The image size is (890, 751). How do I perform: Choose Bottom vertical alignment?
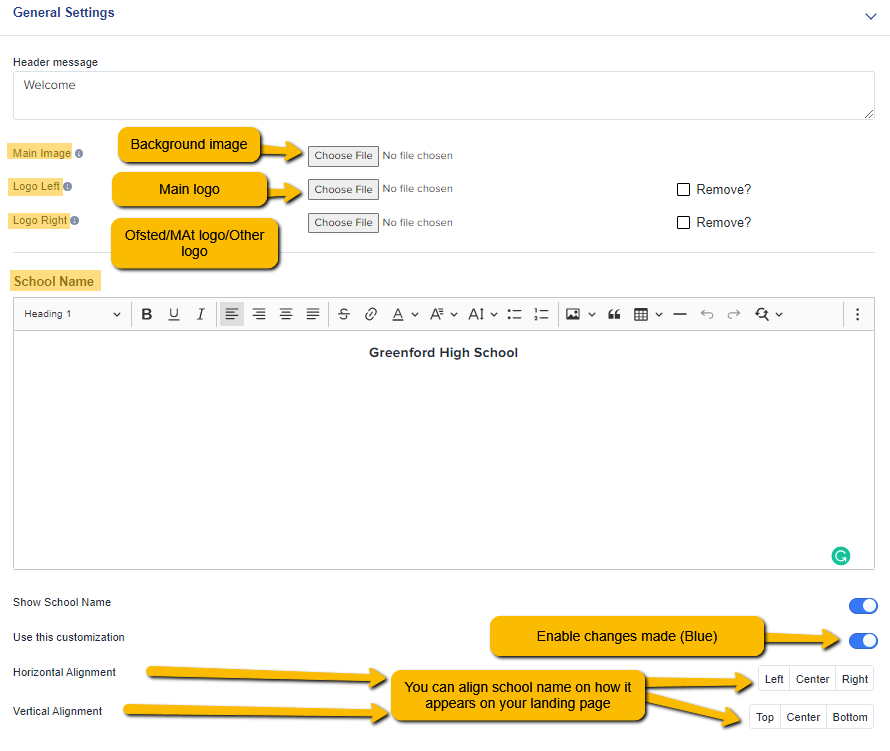click(850, 717)
